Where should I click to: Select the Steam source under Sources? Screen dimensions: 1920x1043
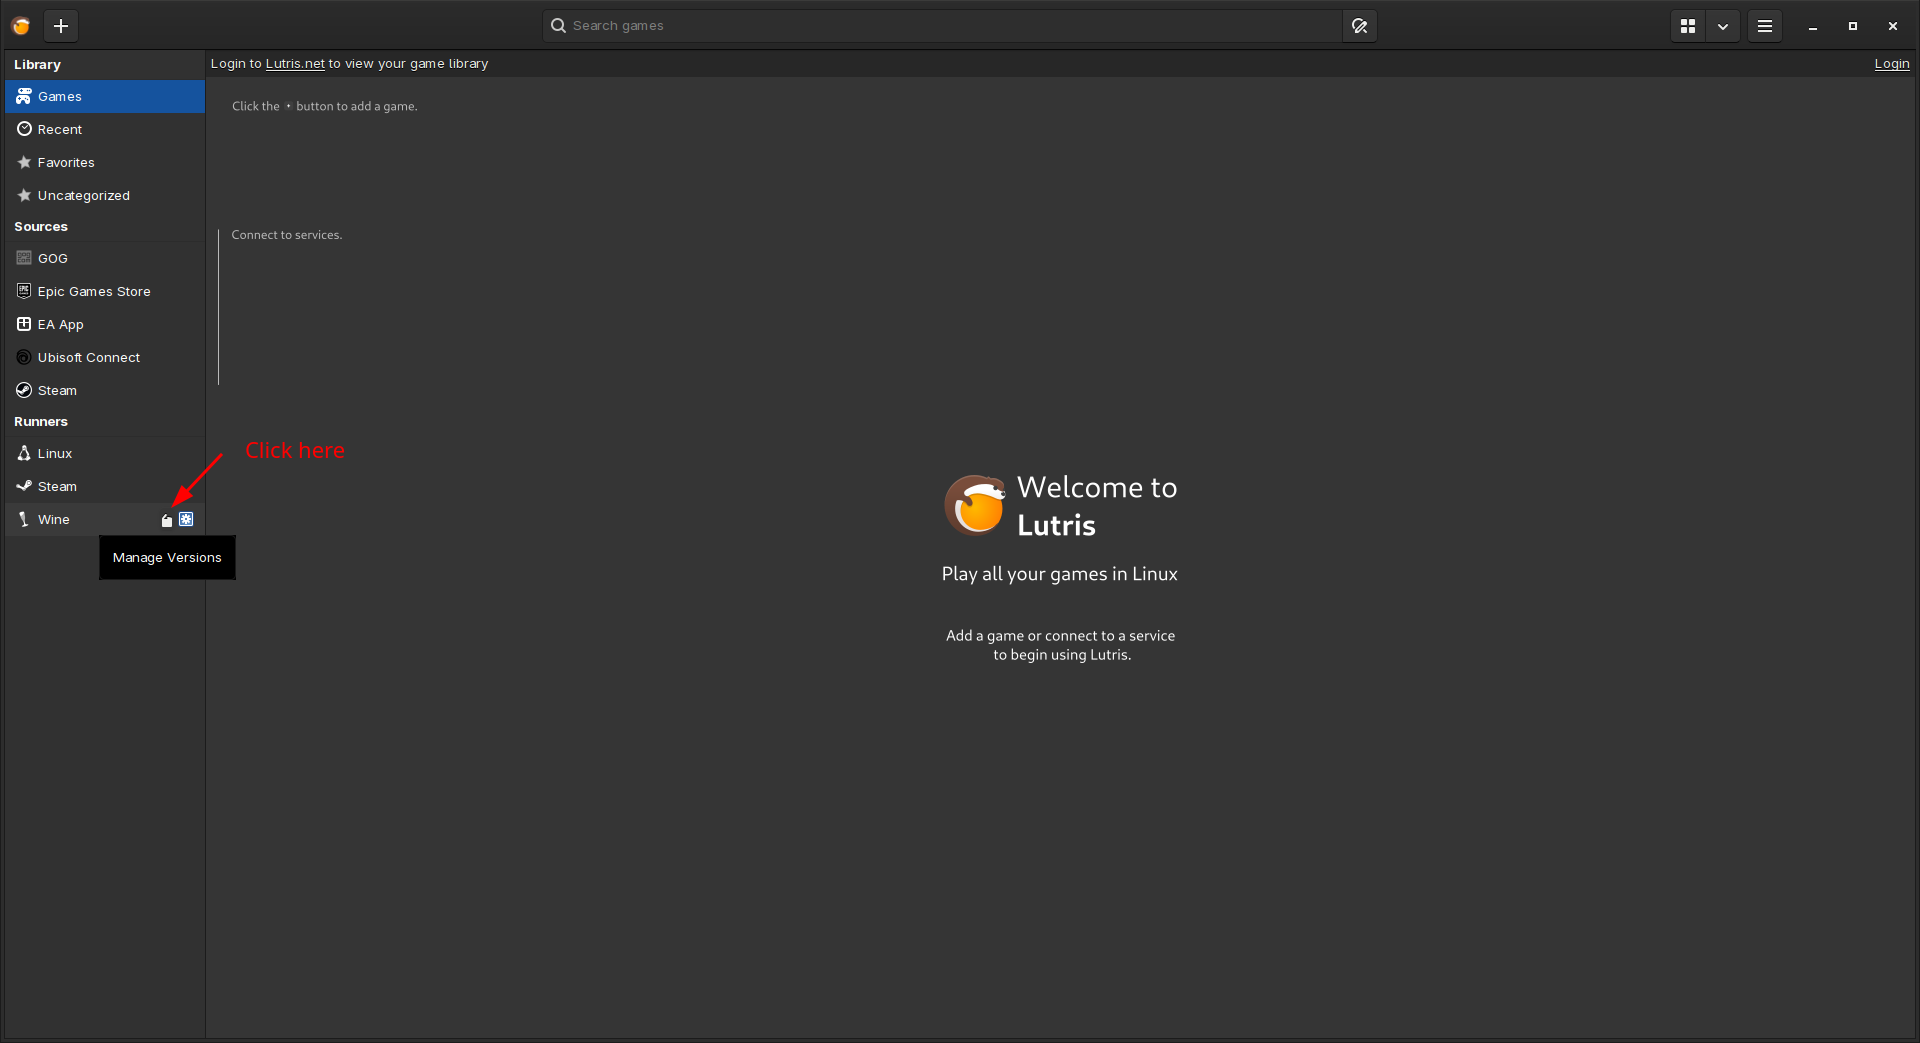[x=57, y=390]
